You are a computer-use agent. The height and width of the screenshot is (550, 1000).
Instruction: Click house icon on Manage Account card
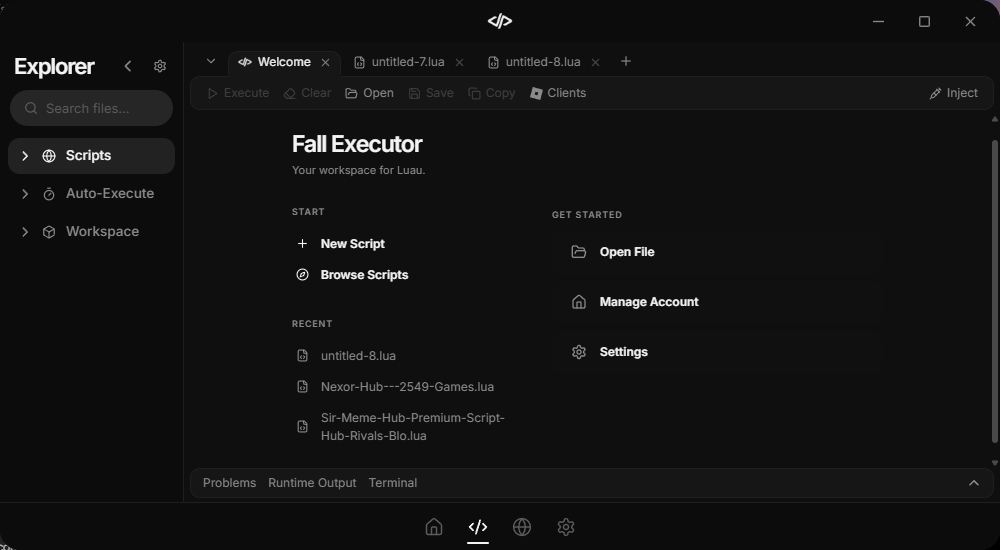point(578,302)
